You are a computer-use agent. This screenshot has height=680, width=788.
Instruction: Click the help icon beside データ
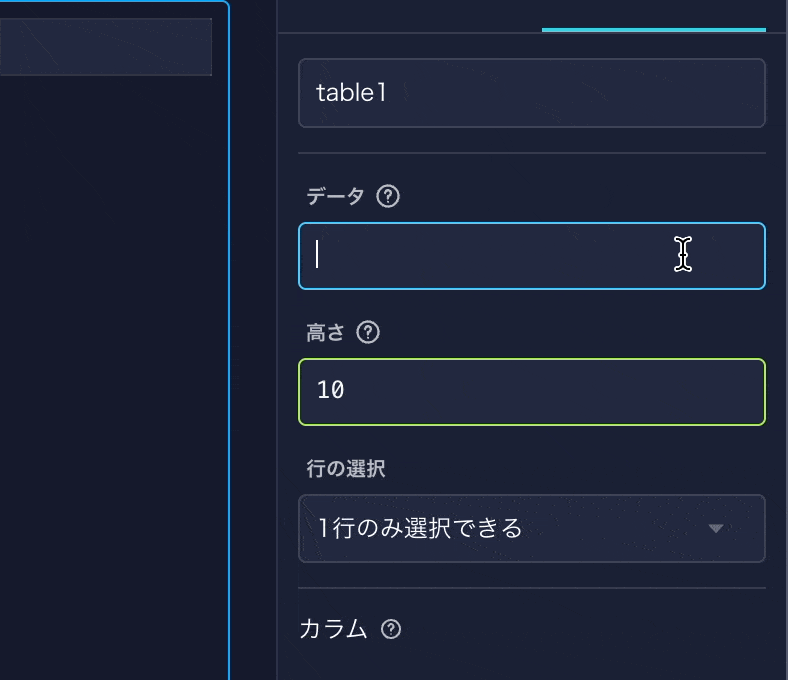click(388, 196)
